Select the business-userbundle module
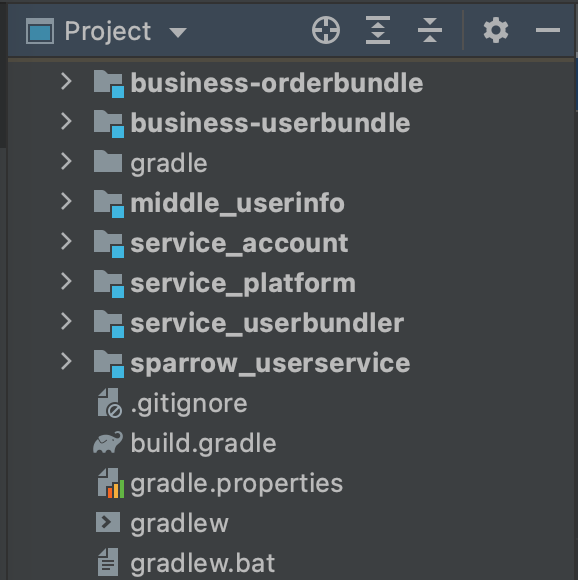 click(270, 123)
